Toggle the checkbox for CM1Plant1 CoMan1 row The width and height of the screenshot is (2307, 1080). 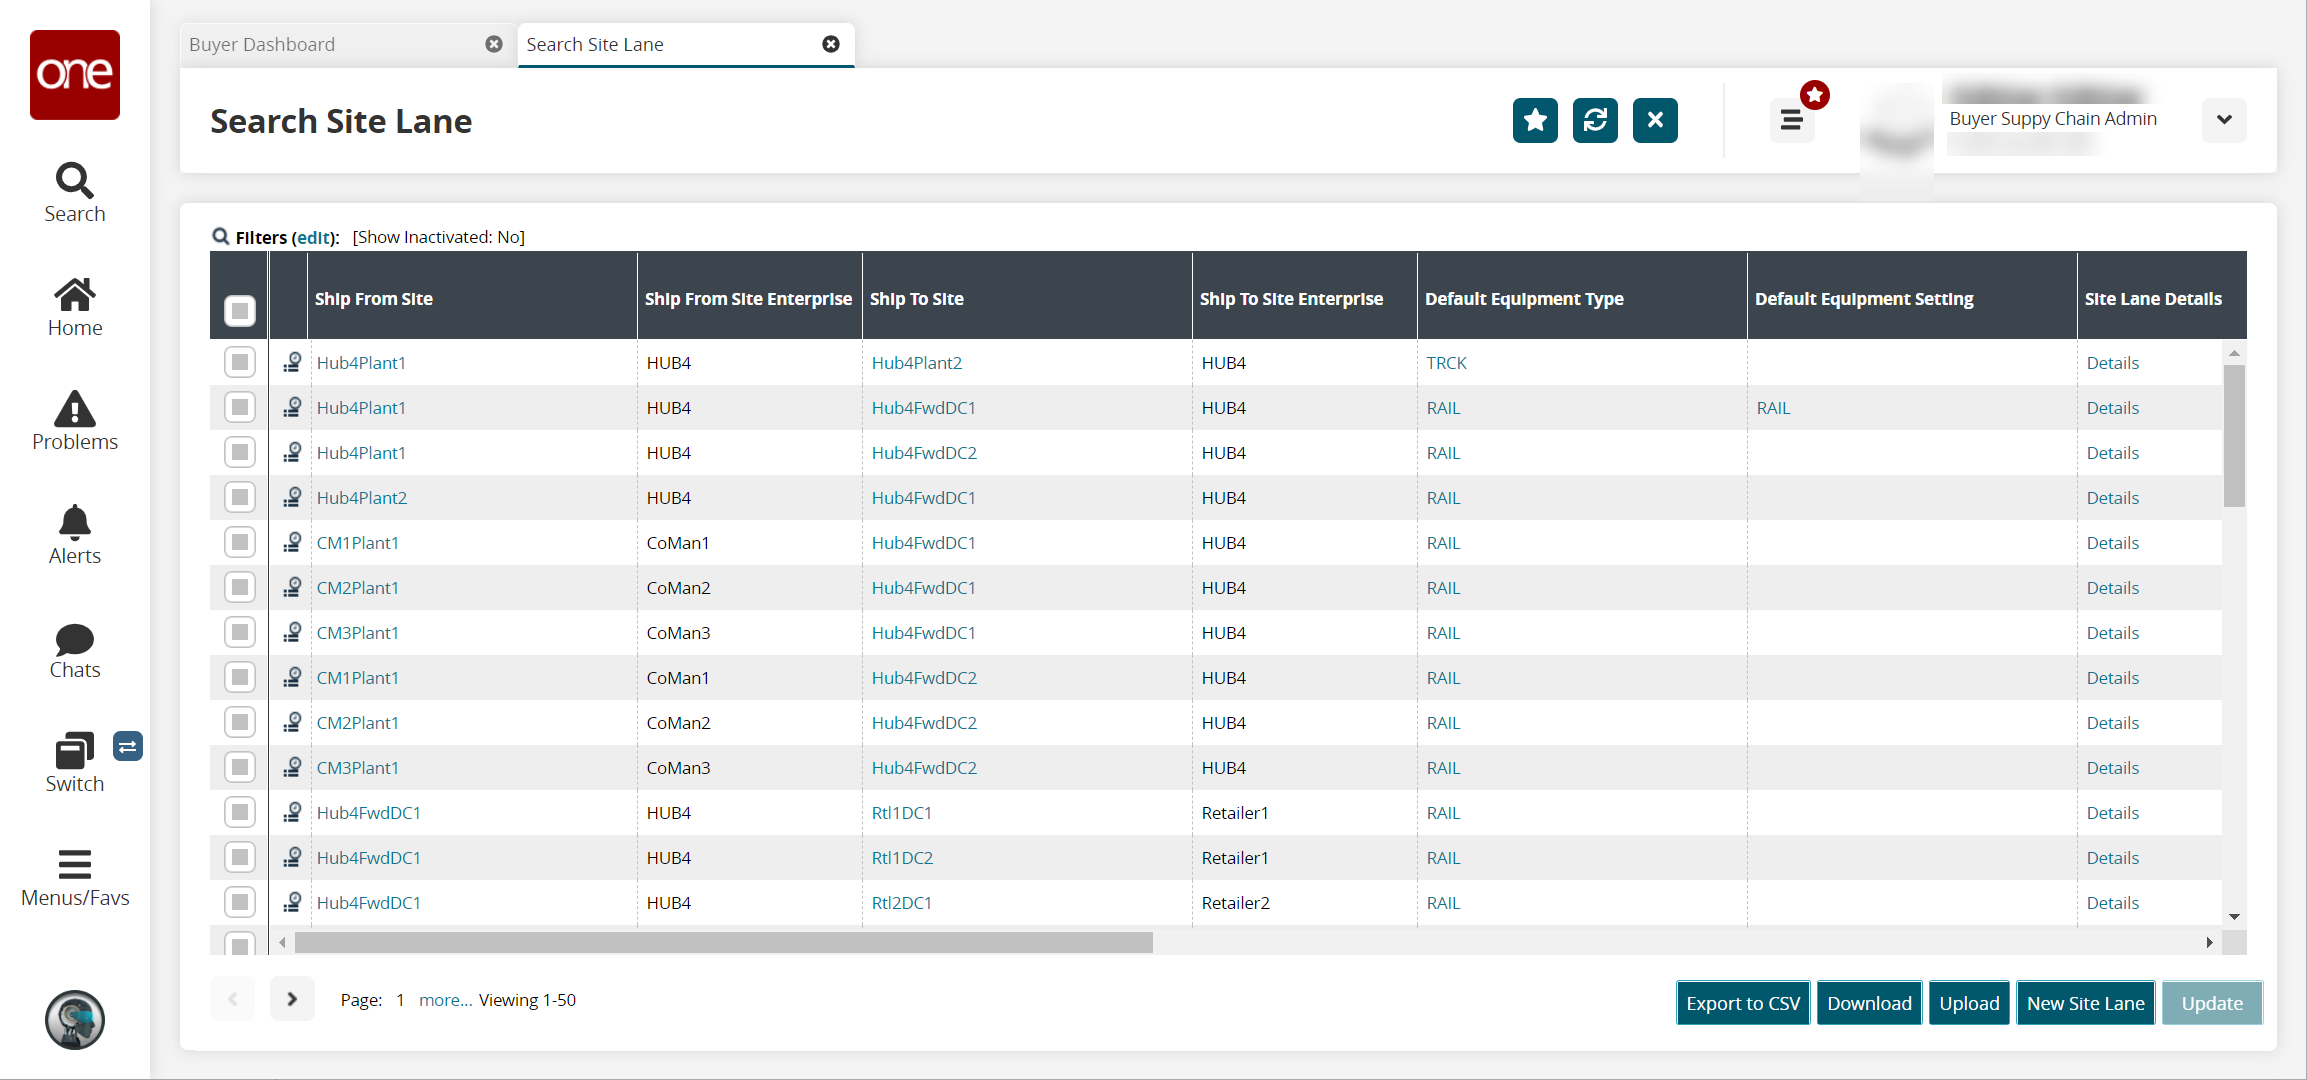click(238, 541)
